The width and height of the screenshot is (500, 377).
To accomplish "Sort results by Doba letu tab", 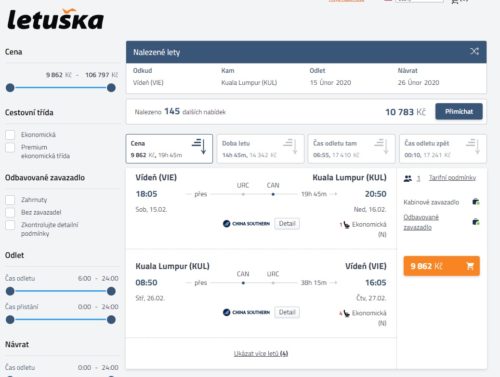I will [x=260, y=149].
